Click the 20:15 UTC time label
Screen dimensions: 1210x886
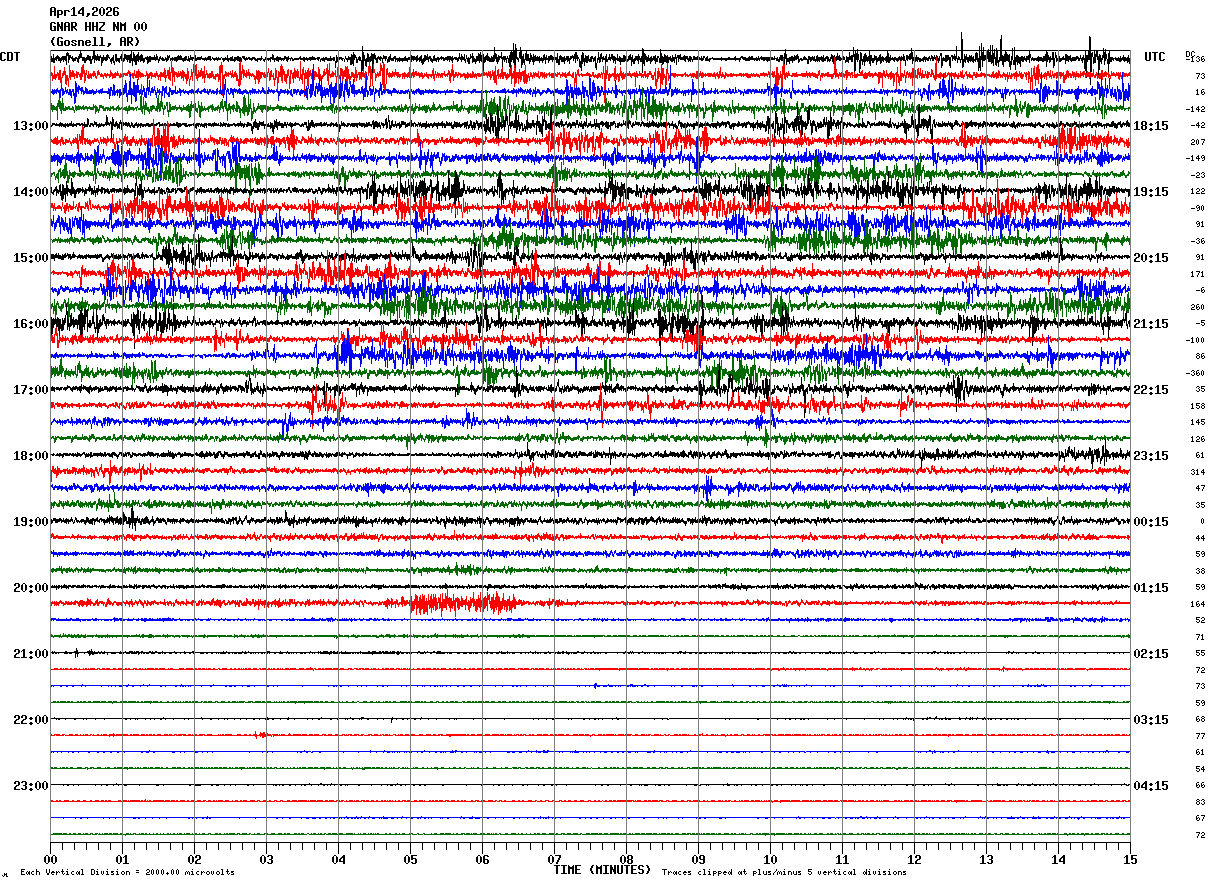pos(1151,258)
